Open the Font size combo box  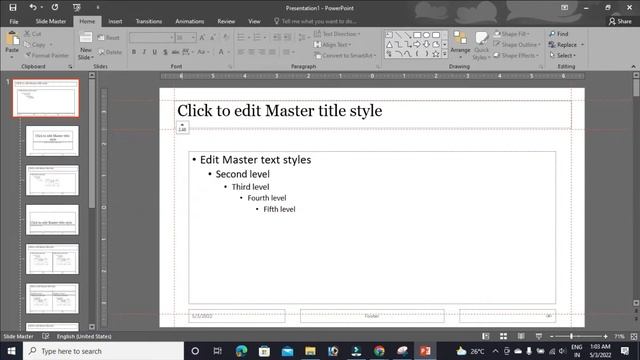pyautogui.click(x=185, y=38)
